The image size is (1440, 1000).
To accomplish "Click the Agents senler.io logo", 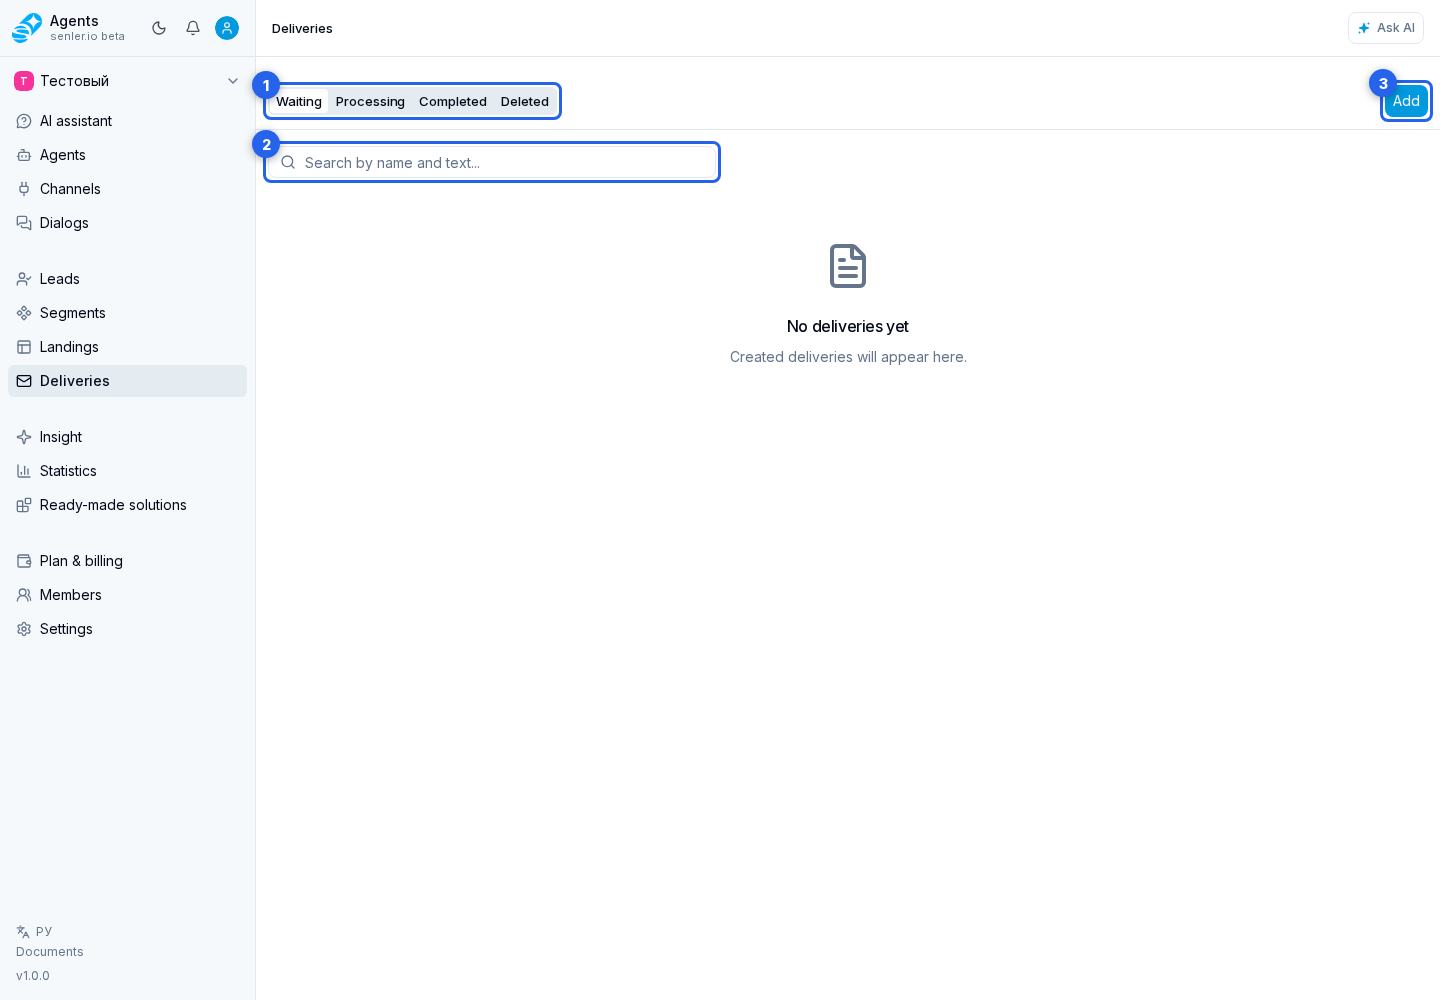I will (x=27, y=28).
